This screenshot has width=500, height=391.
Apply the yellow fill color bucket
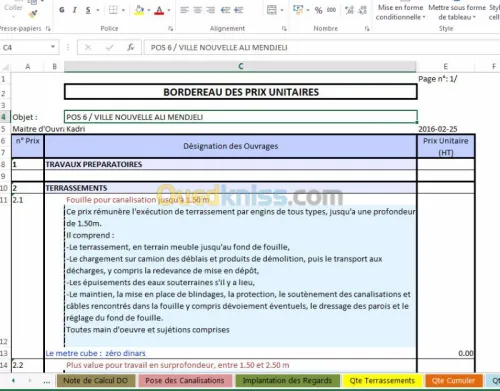tap(139, 10)
